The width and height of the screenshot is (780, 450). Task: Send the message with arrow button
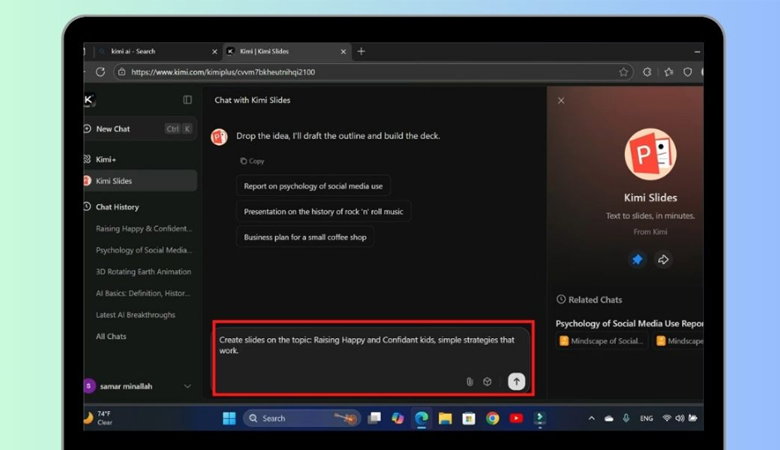click(516, 381)
